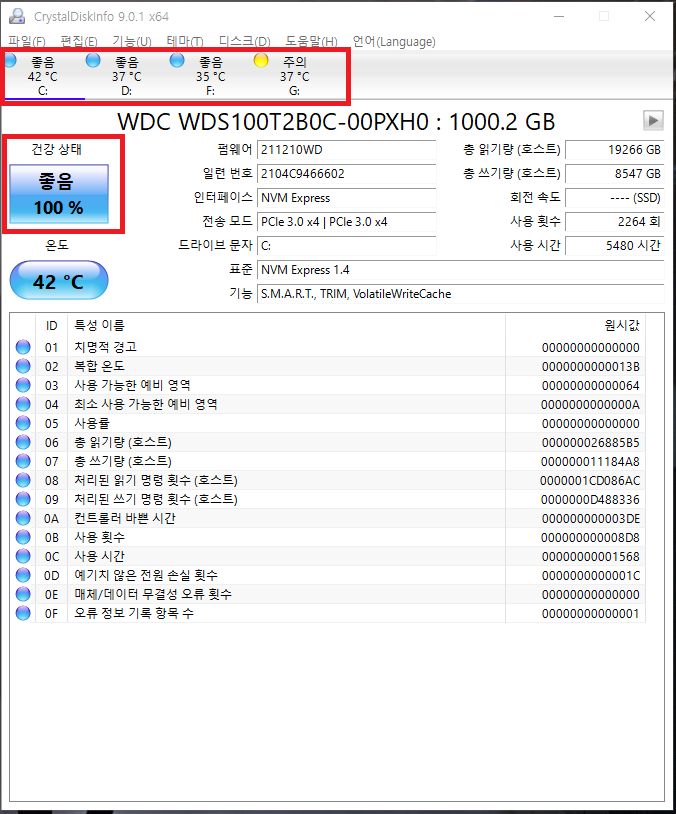676x814 pixels.
Task: Click the ID column header
Action: [51, 325]
